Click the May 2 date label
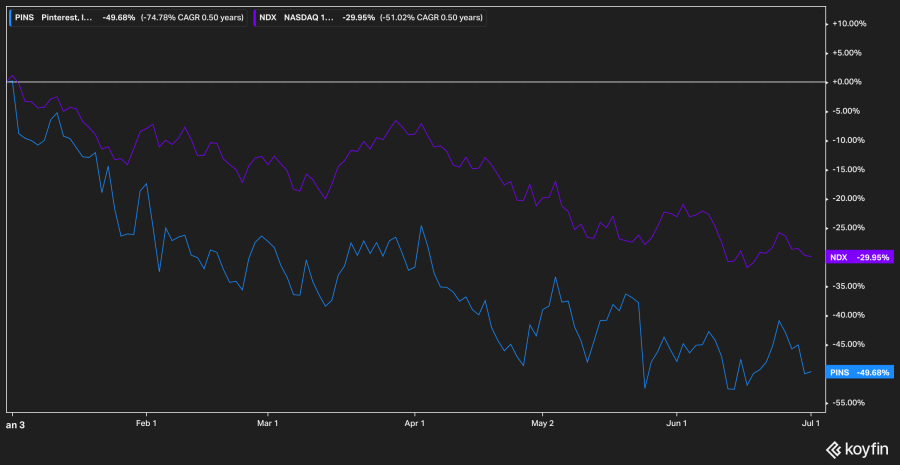The height and width of the screenshot is (465, 900). coord(542,424)
